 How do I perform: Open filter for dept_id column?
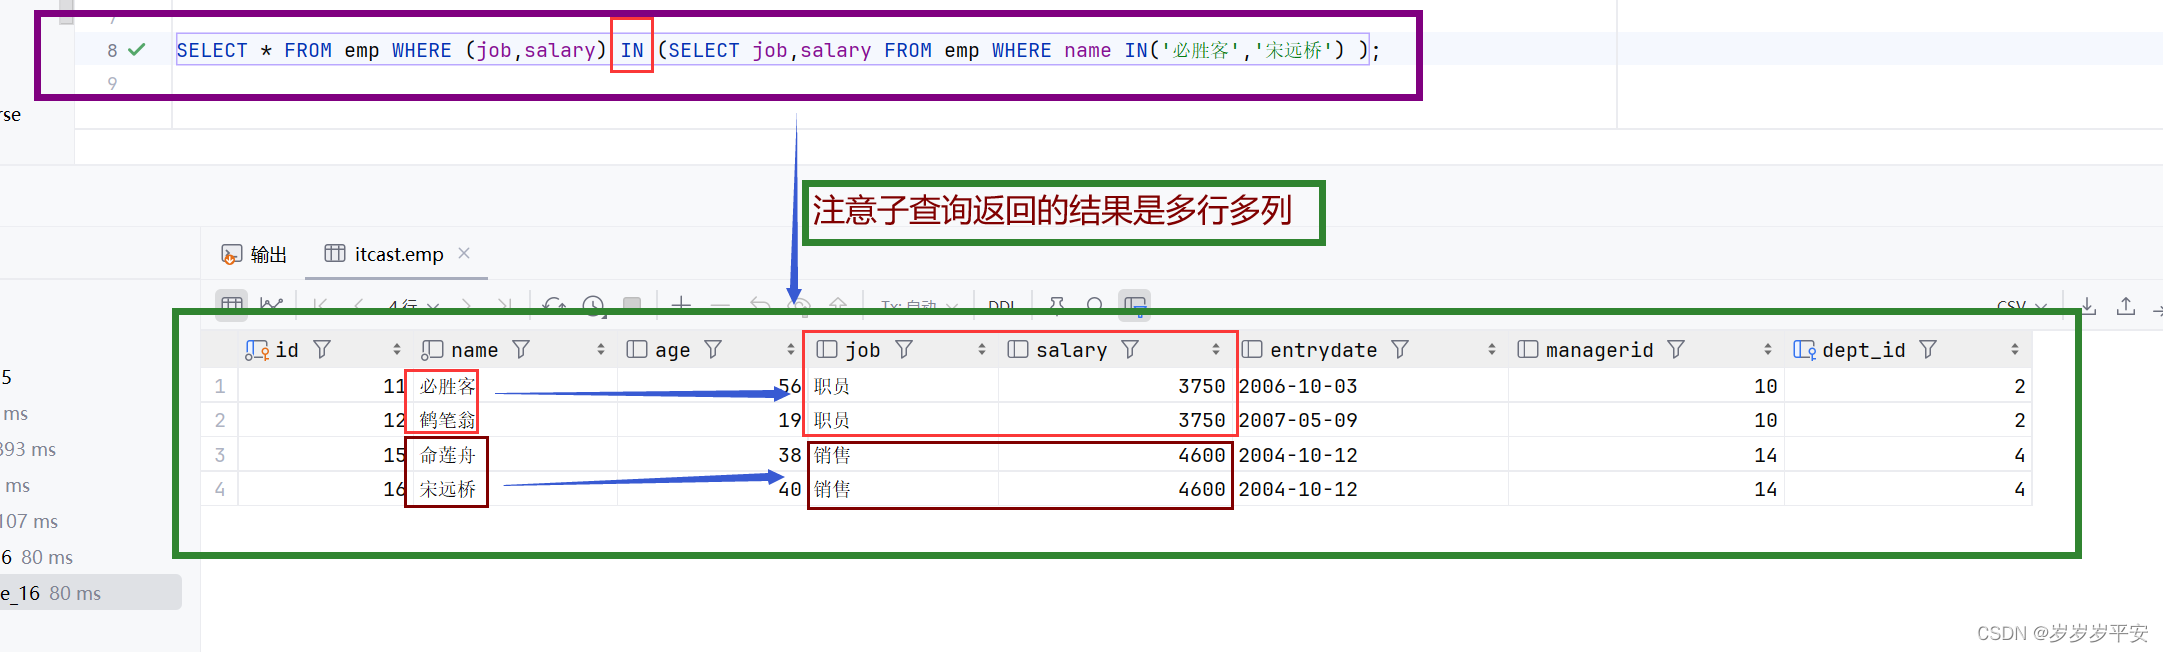pyautogui.click(x=1928, y=349)
